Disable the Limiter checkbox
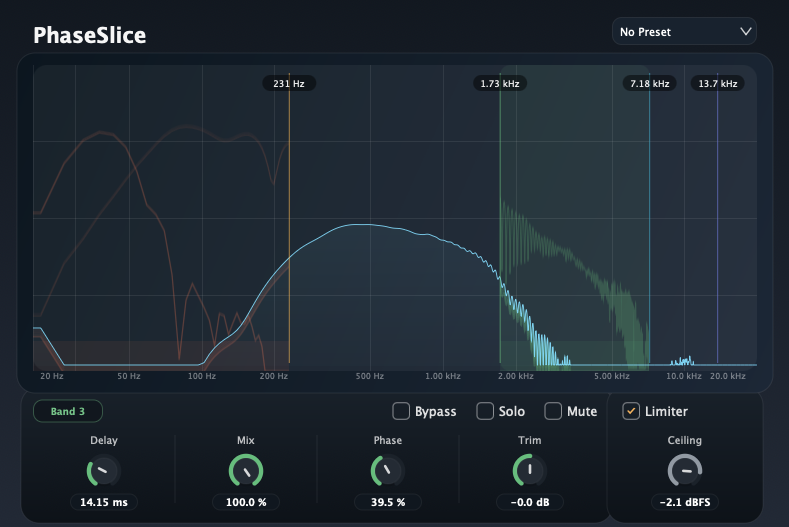Screen dimensions: 789x527 pyautogui.click(x=631, y=411)
